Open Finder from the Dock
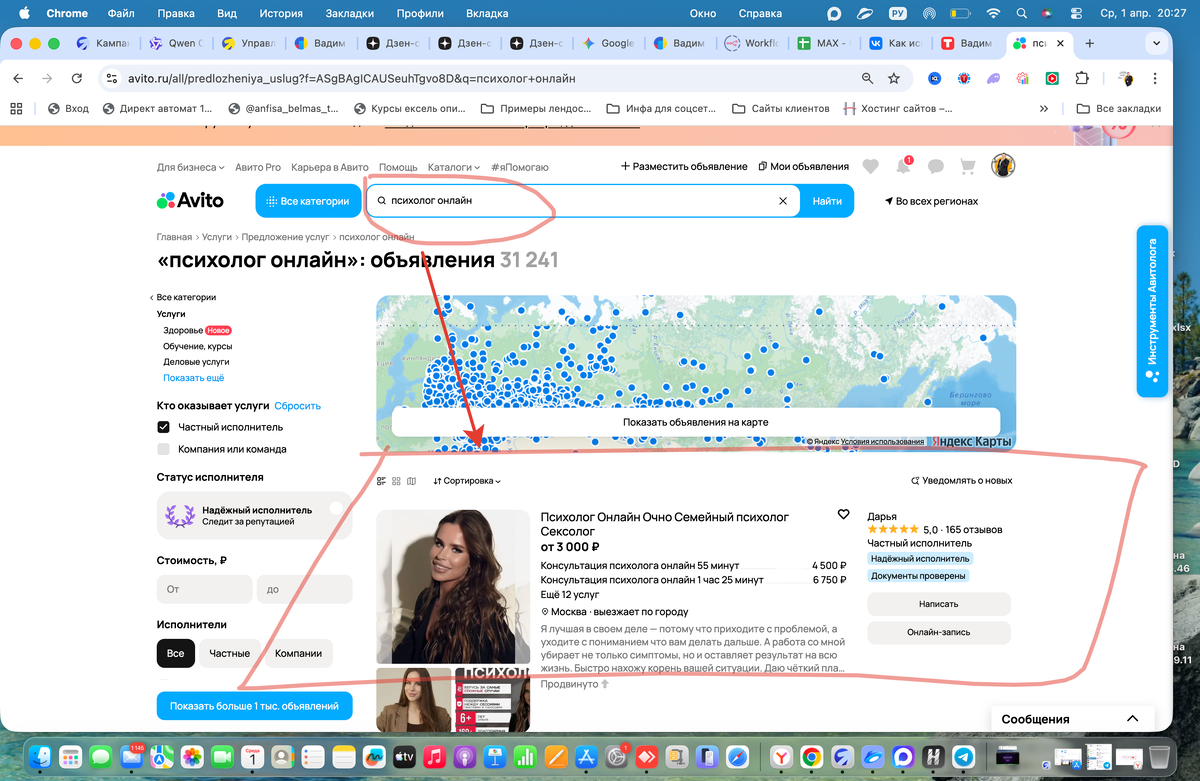The height and width of the screenshot is (781, 1200). (x=40, y=757)
